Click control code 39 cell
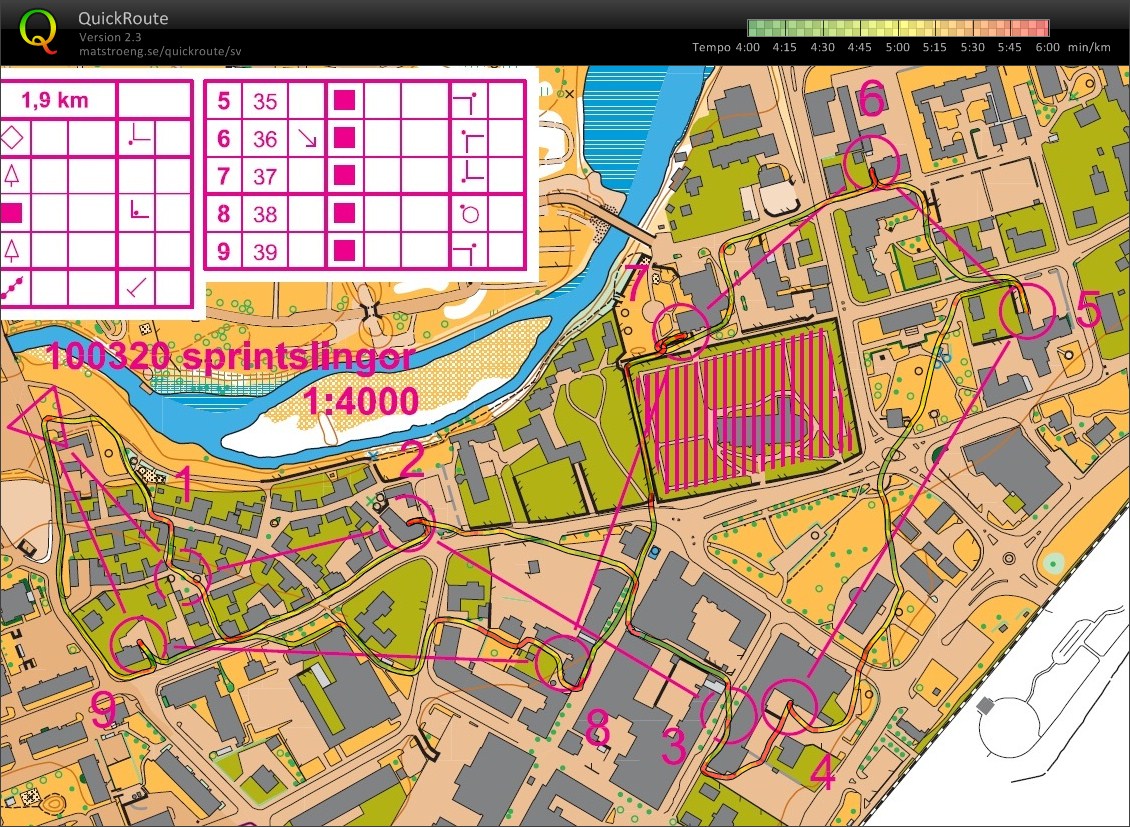Image resolution: width=1130 pixels, height=827 pixels. click(264, 251)
